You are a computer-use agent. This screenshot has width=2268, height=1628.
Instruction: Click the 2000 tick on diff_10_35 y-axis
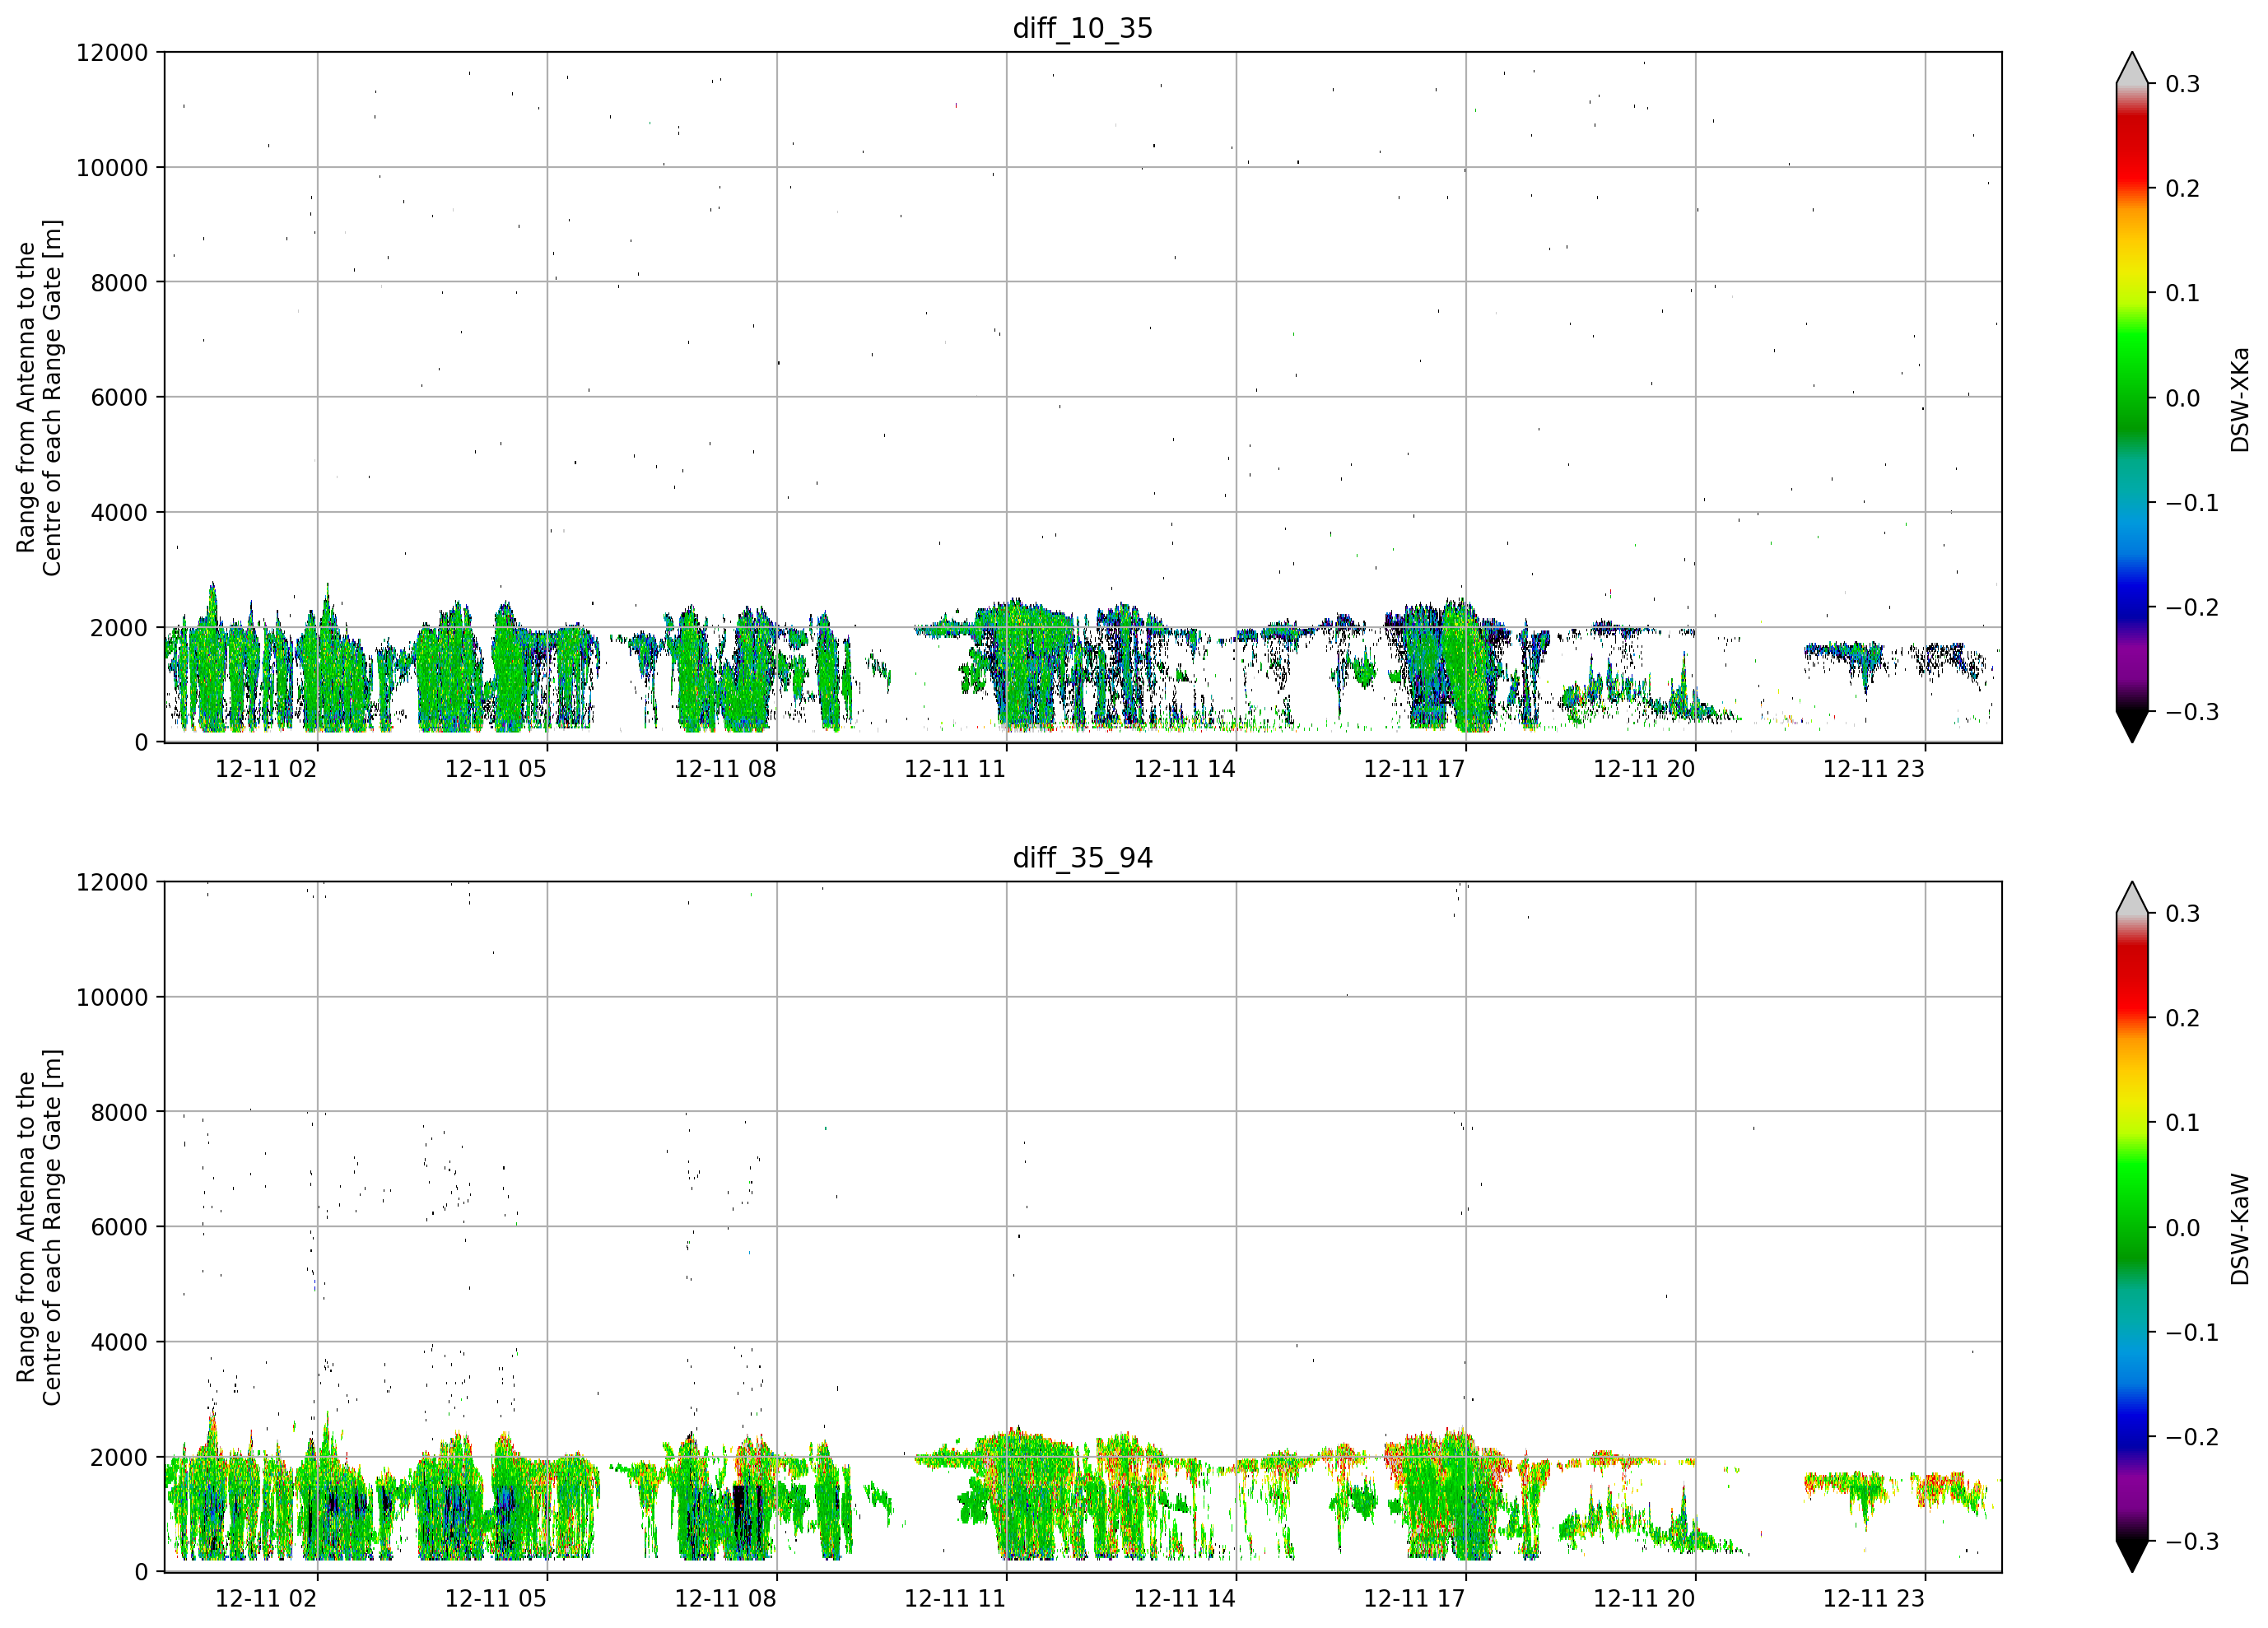(119, 628)
